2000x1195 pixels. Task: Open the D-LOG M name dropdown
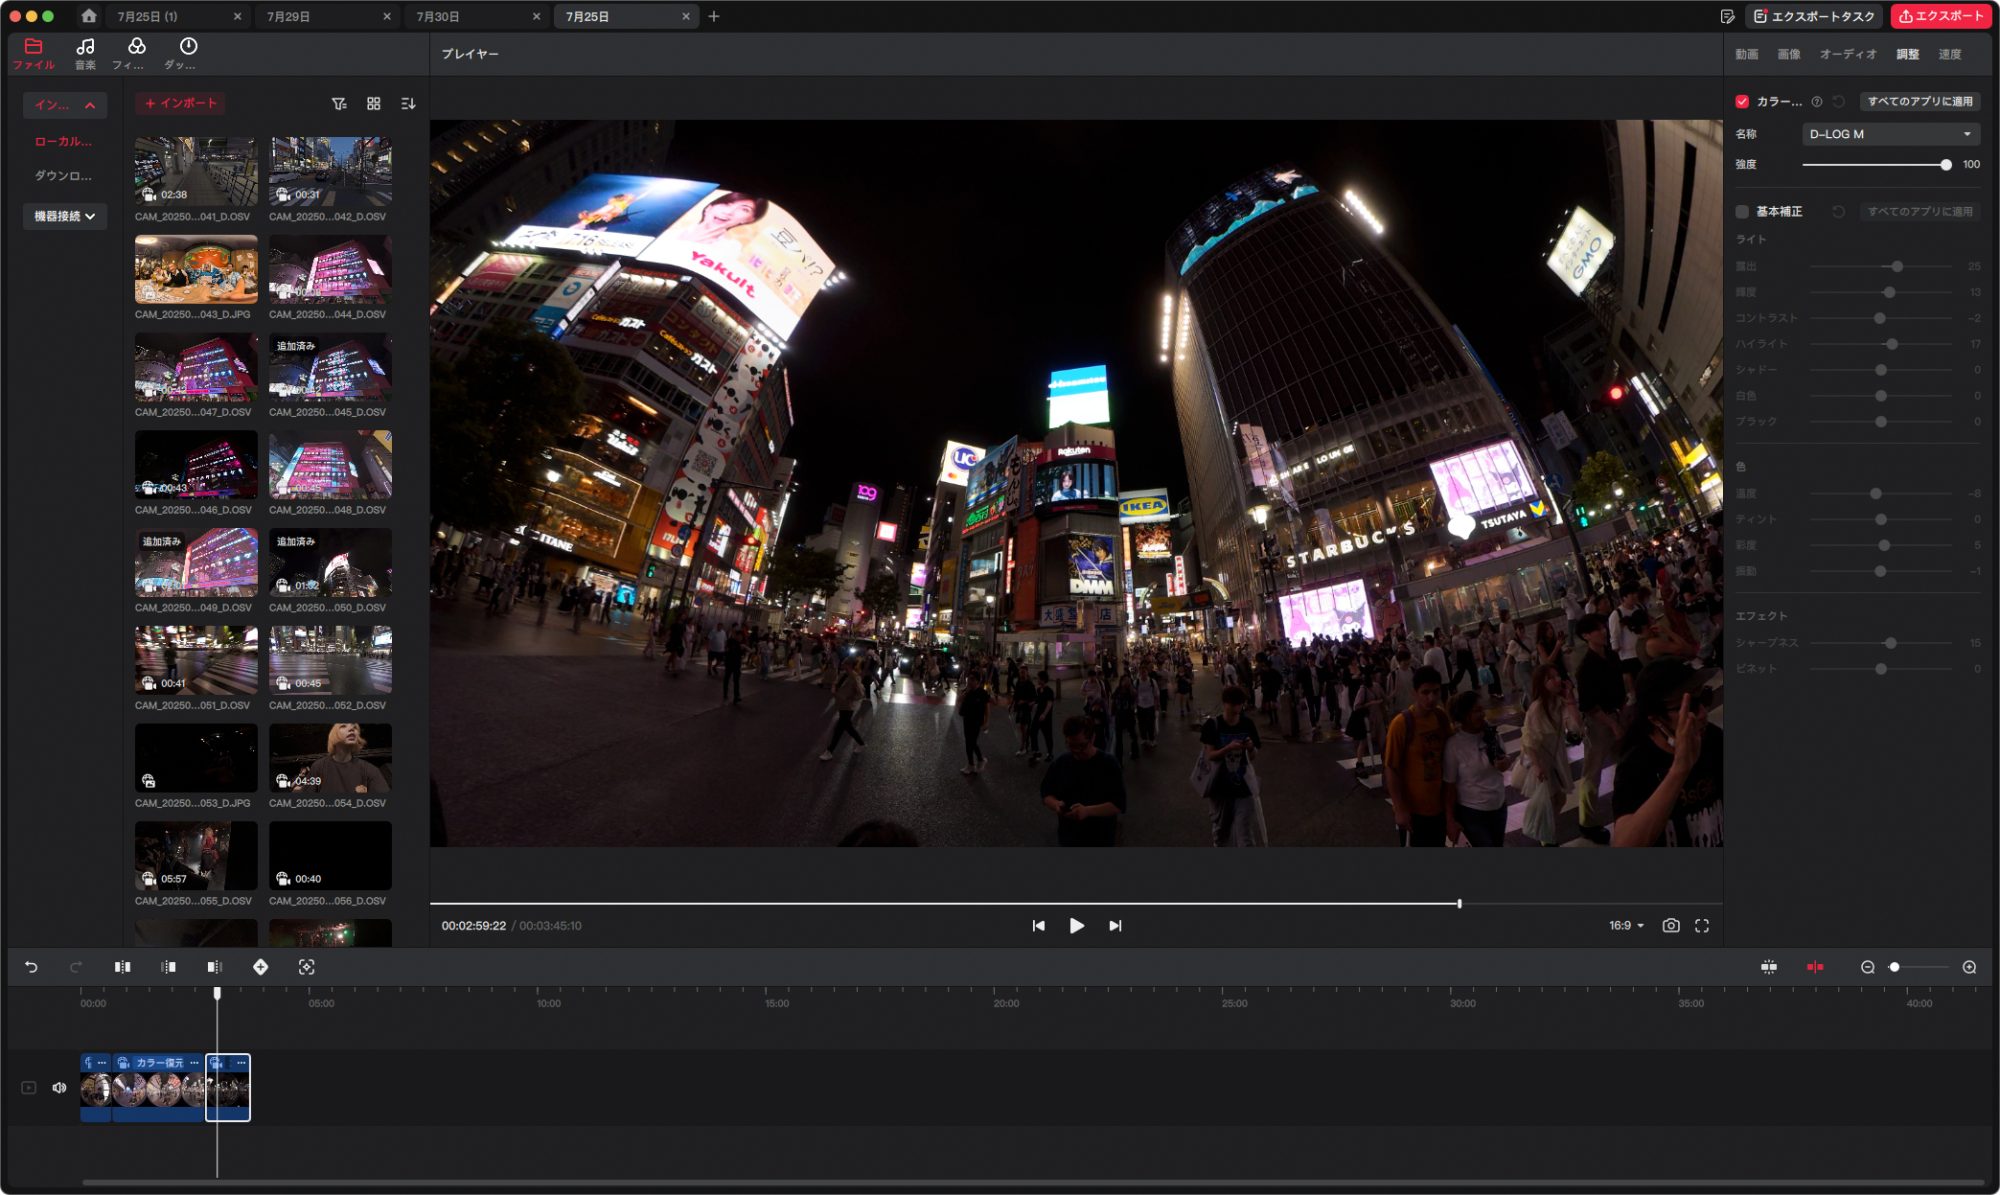[x=1890, y=134]
